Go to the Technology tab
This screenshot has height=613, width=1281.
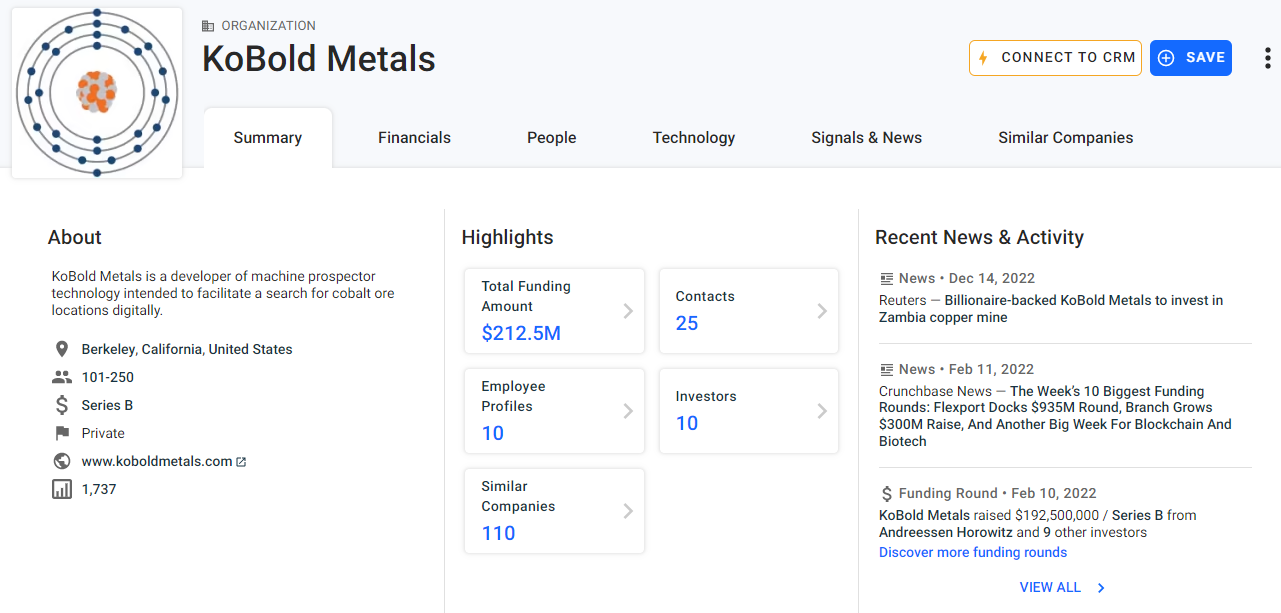point(694,138)
